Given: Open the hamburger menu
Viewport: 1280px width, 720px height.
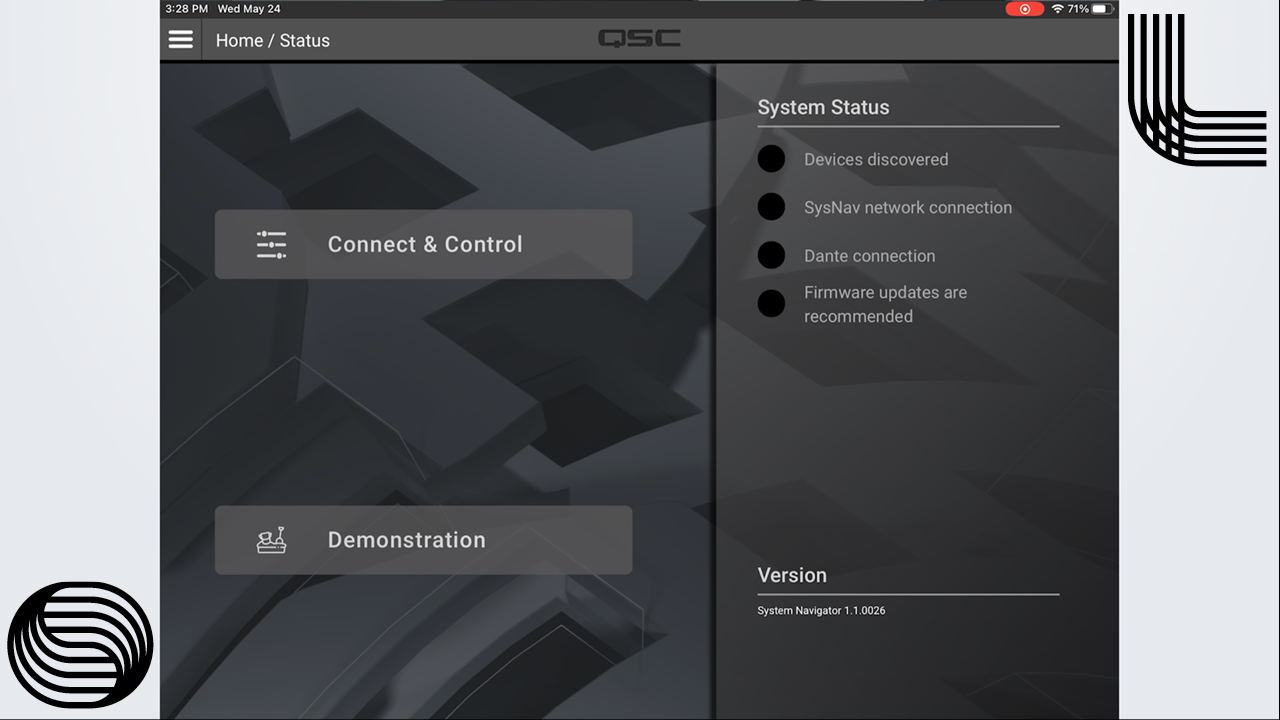Looking at the screenshot, I should click(181, 40).
